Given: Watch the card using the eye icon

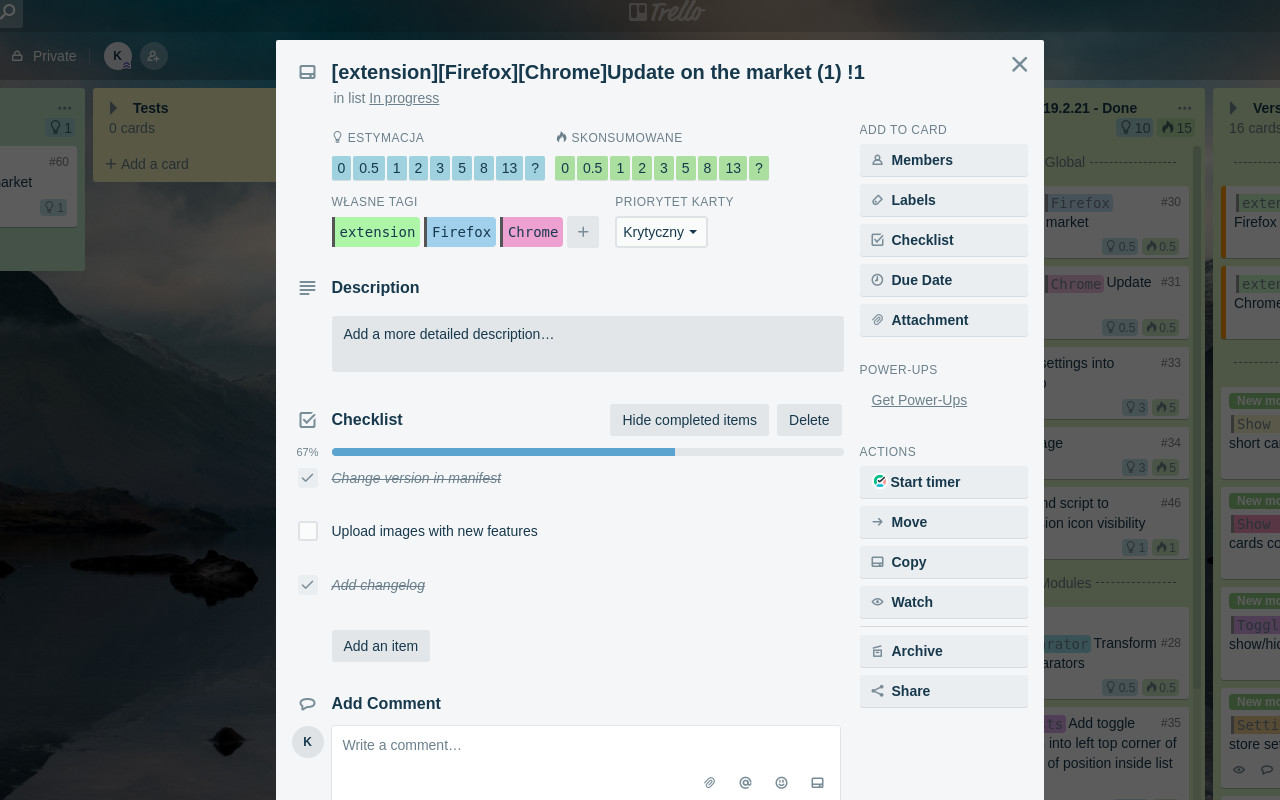Looking at the screenshot, I should (x=877, y=601).
